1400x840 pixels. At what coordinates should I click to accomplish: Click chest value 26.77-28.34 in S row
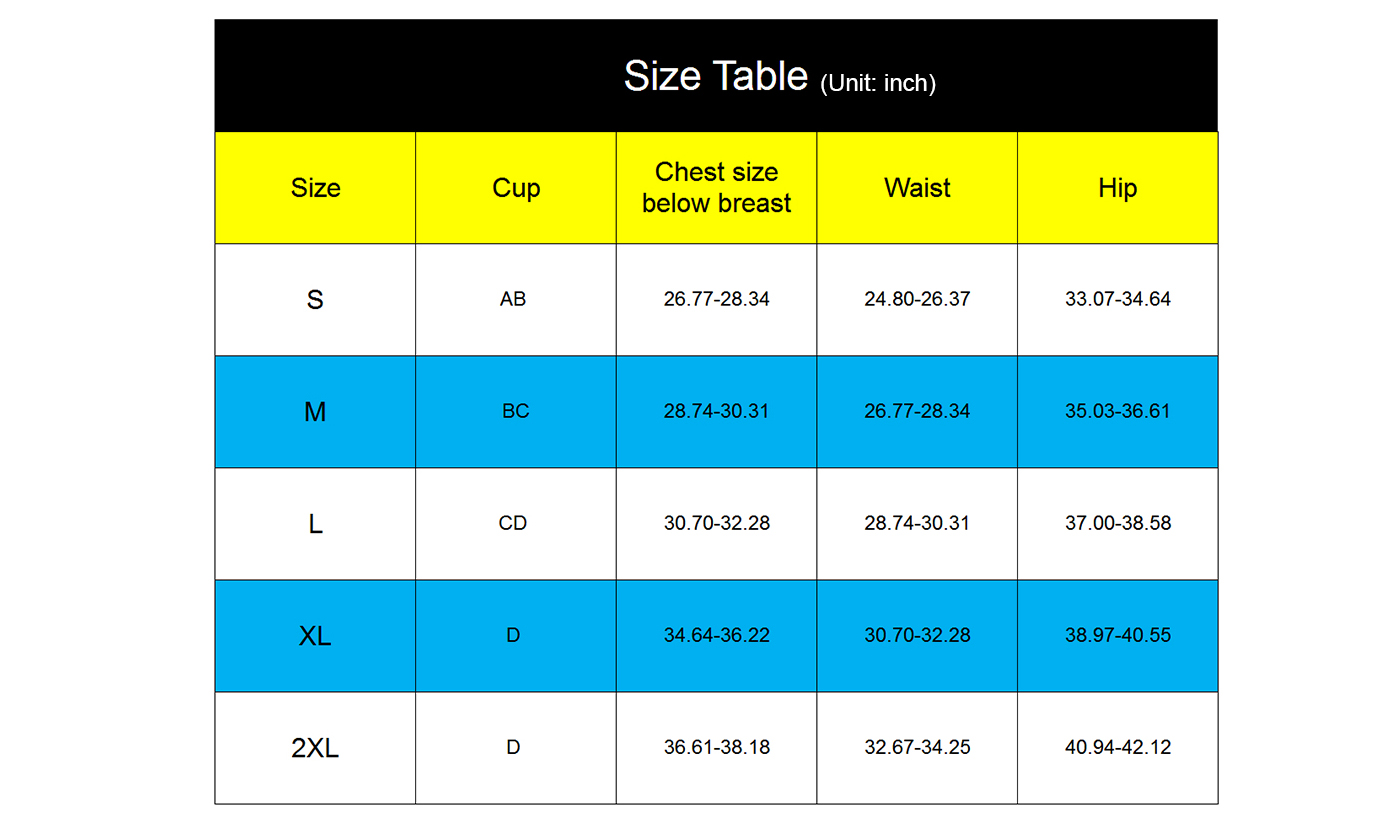click(716, 299)
